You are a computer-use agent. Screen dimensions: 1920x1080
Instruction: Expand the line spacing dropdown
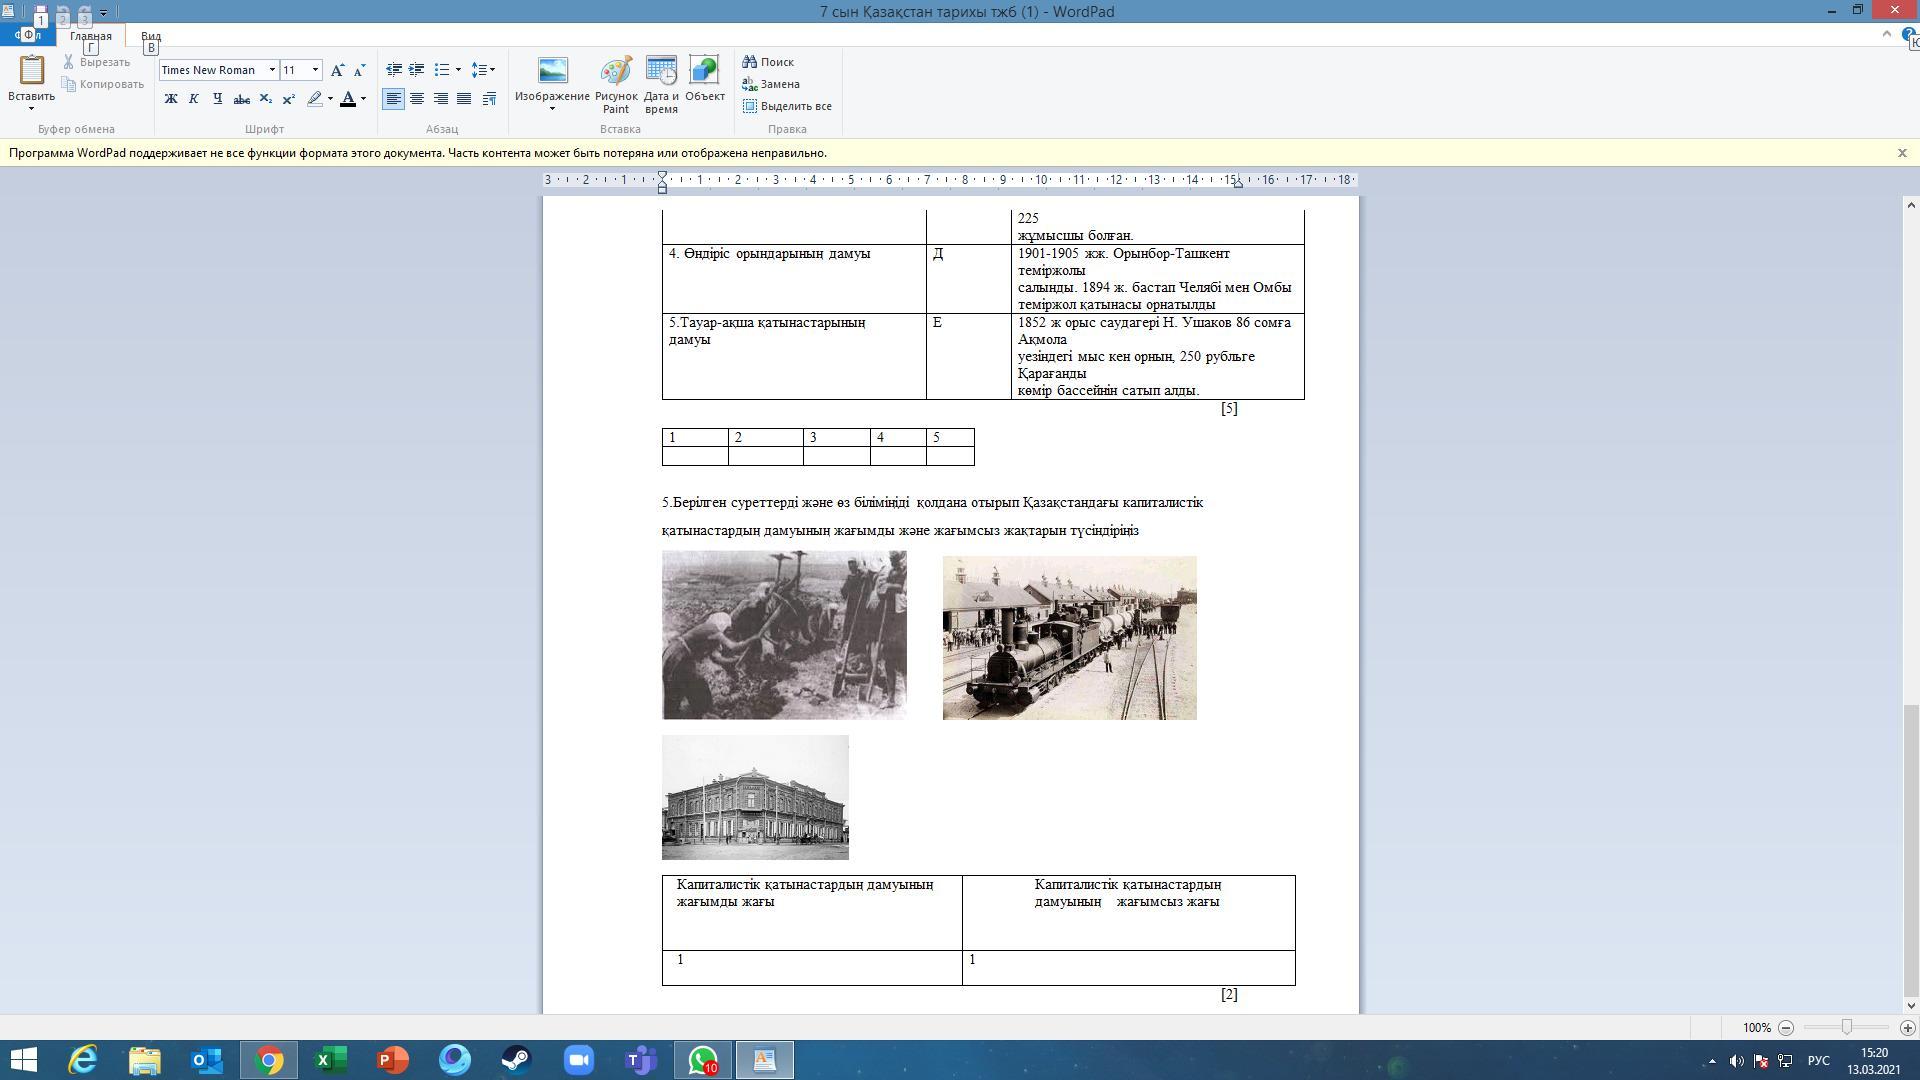(484, 70)
